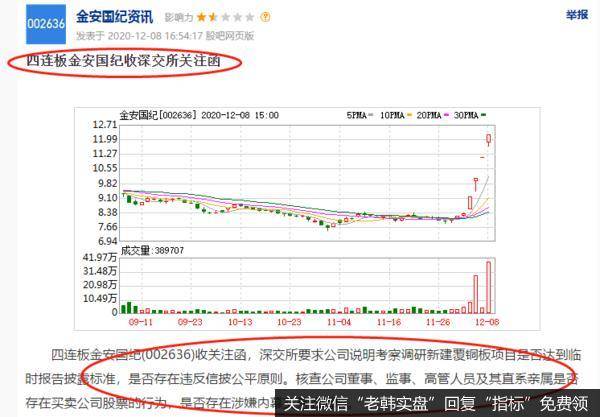Screen dimensions: 600x417
Task: Click the 9.82 price axis label
Action: [108, 183]
